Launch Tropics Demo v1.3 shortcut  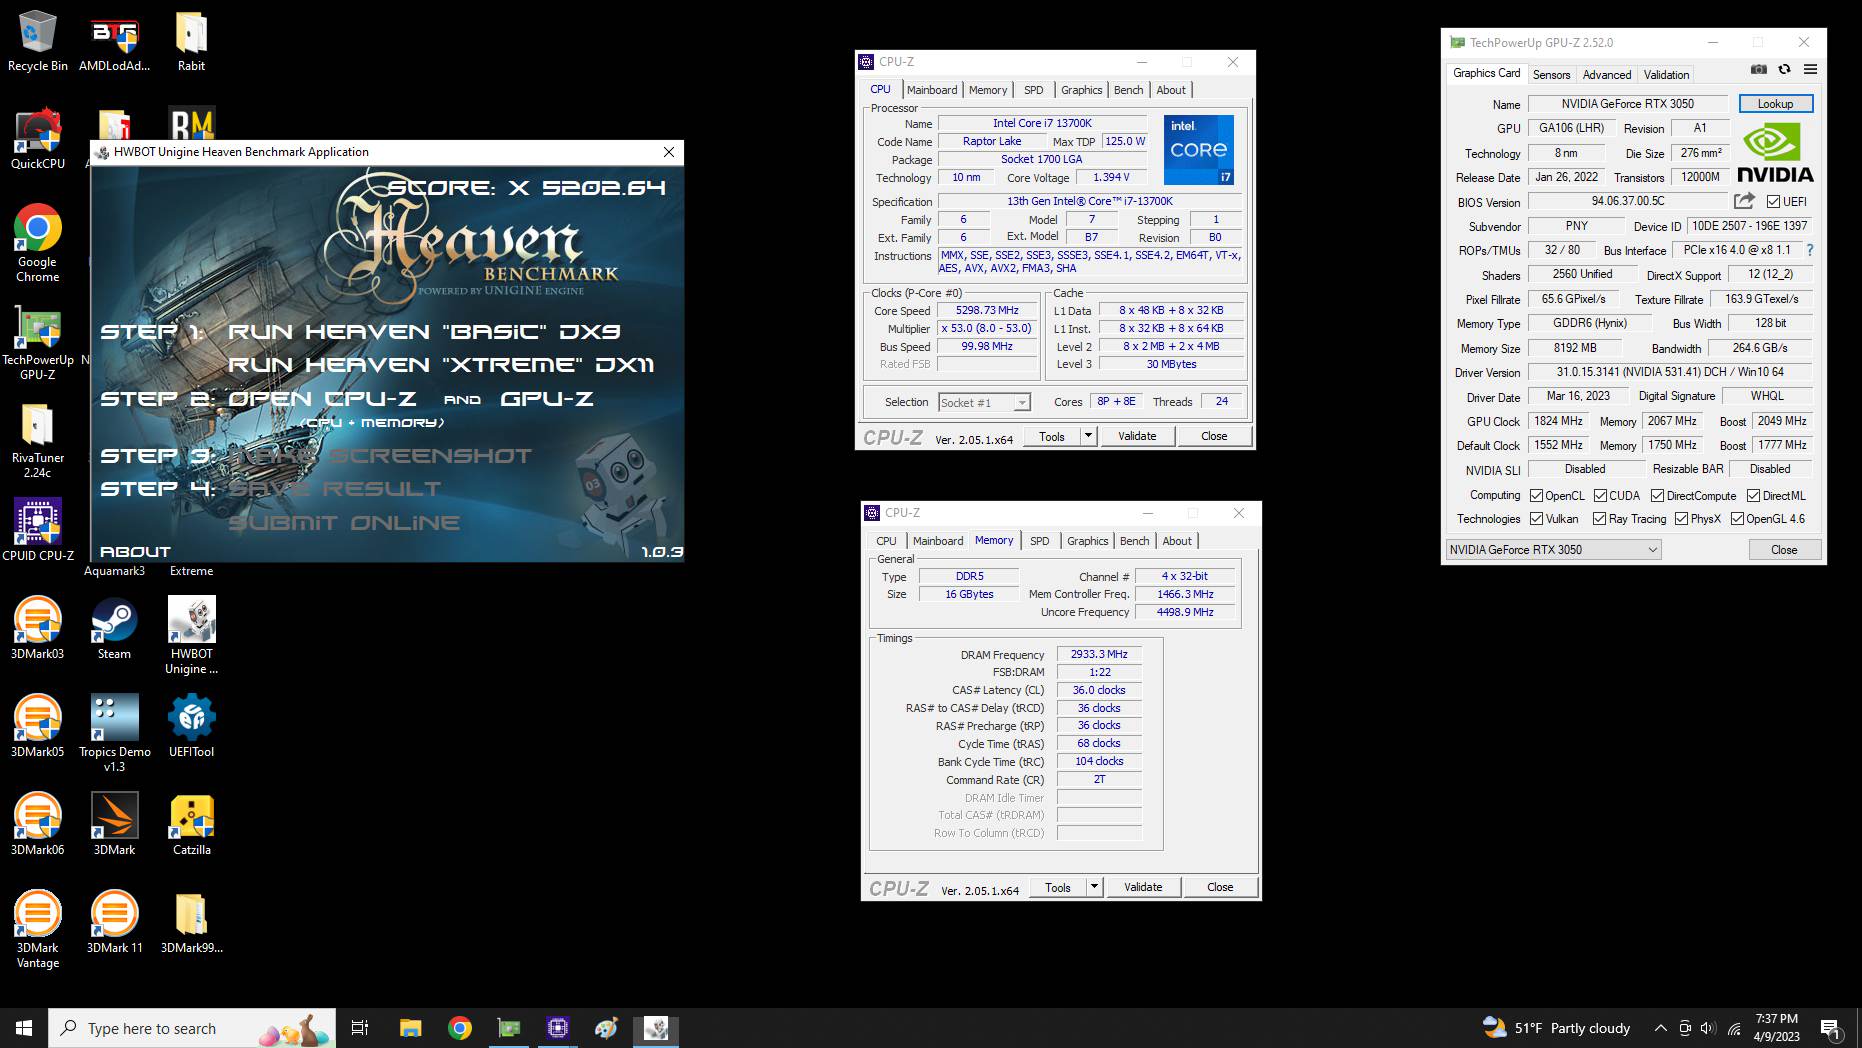(114, 733)
